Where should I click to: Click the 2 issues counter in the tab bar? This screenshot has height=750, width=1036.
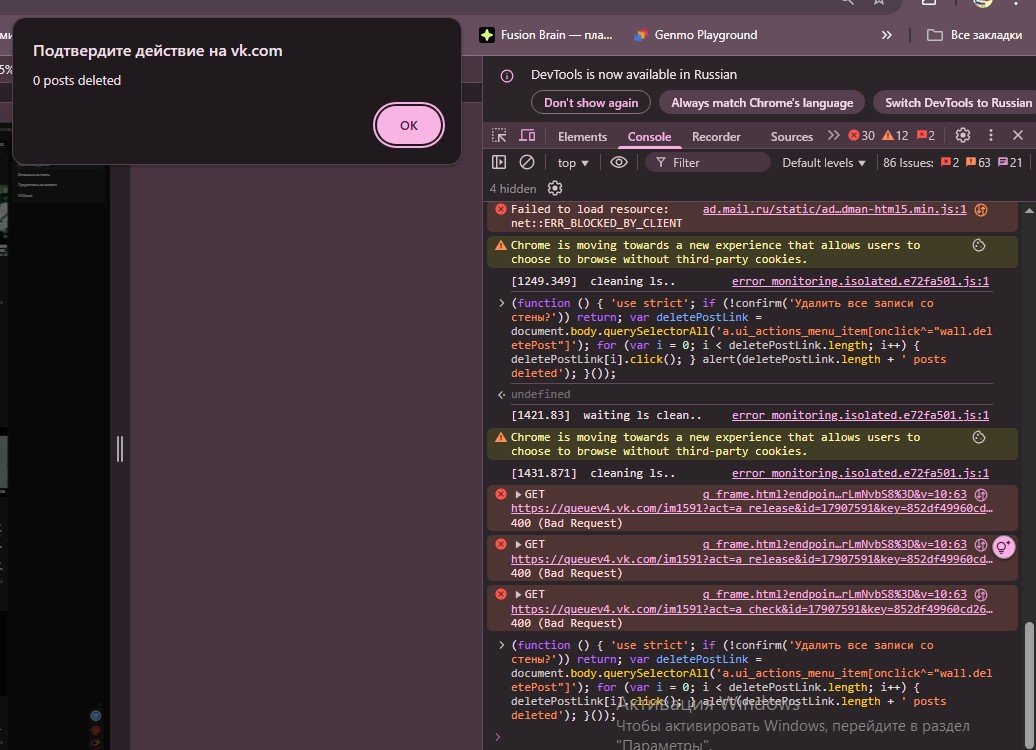926,135
